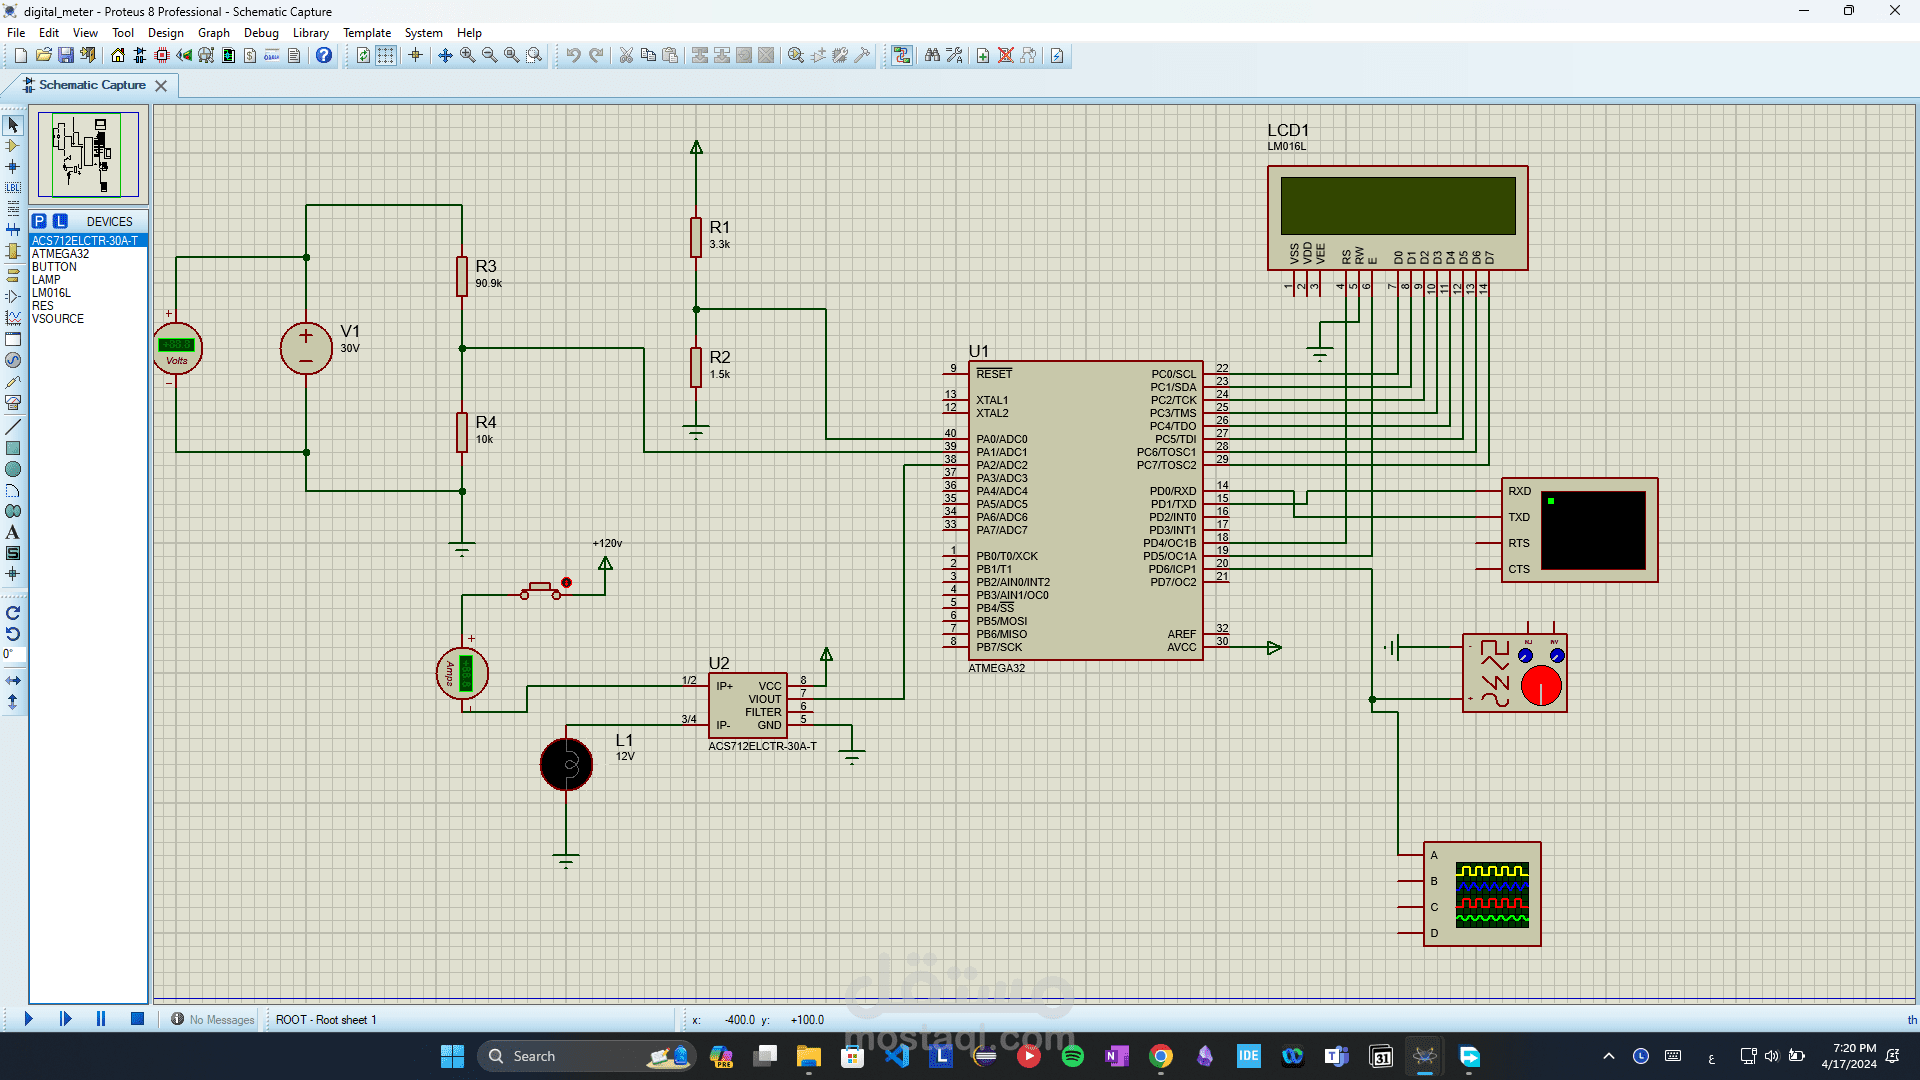1920x1080 pixels.
Task: Redraw the display with the refresh icon
Action: (x=363, y=55)
